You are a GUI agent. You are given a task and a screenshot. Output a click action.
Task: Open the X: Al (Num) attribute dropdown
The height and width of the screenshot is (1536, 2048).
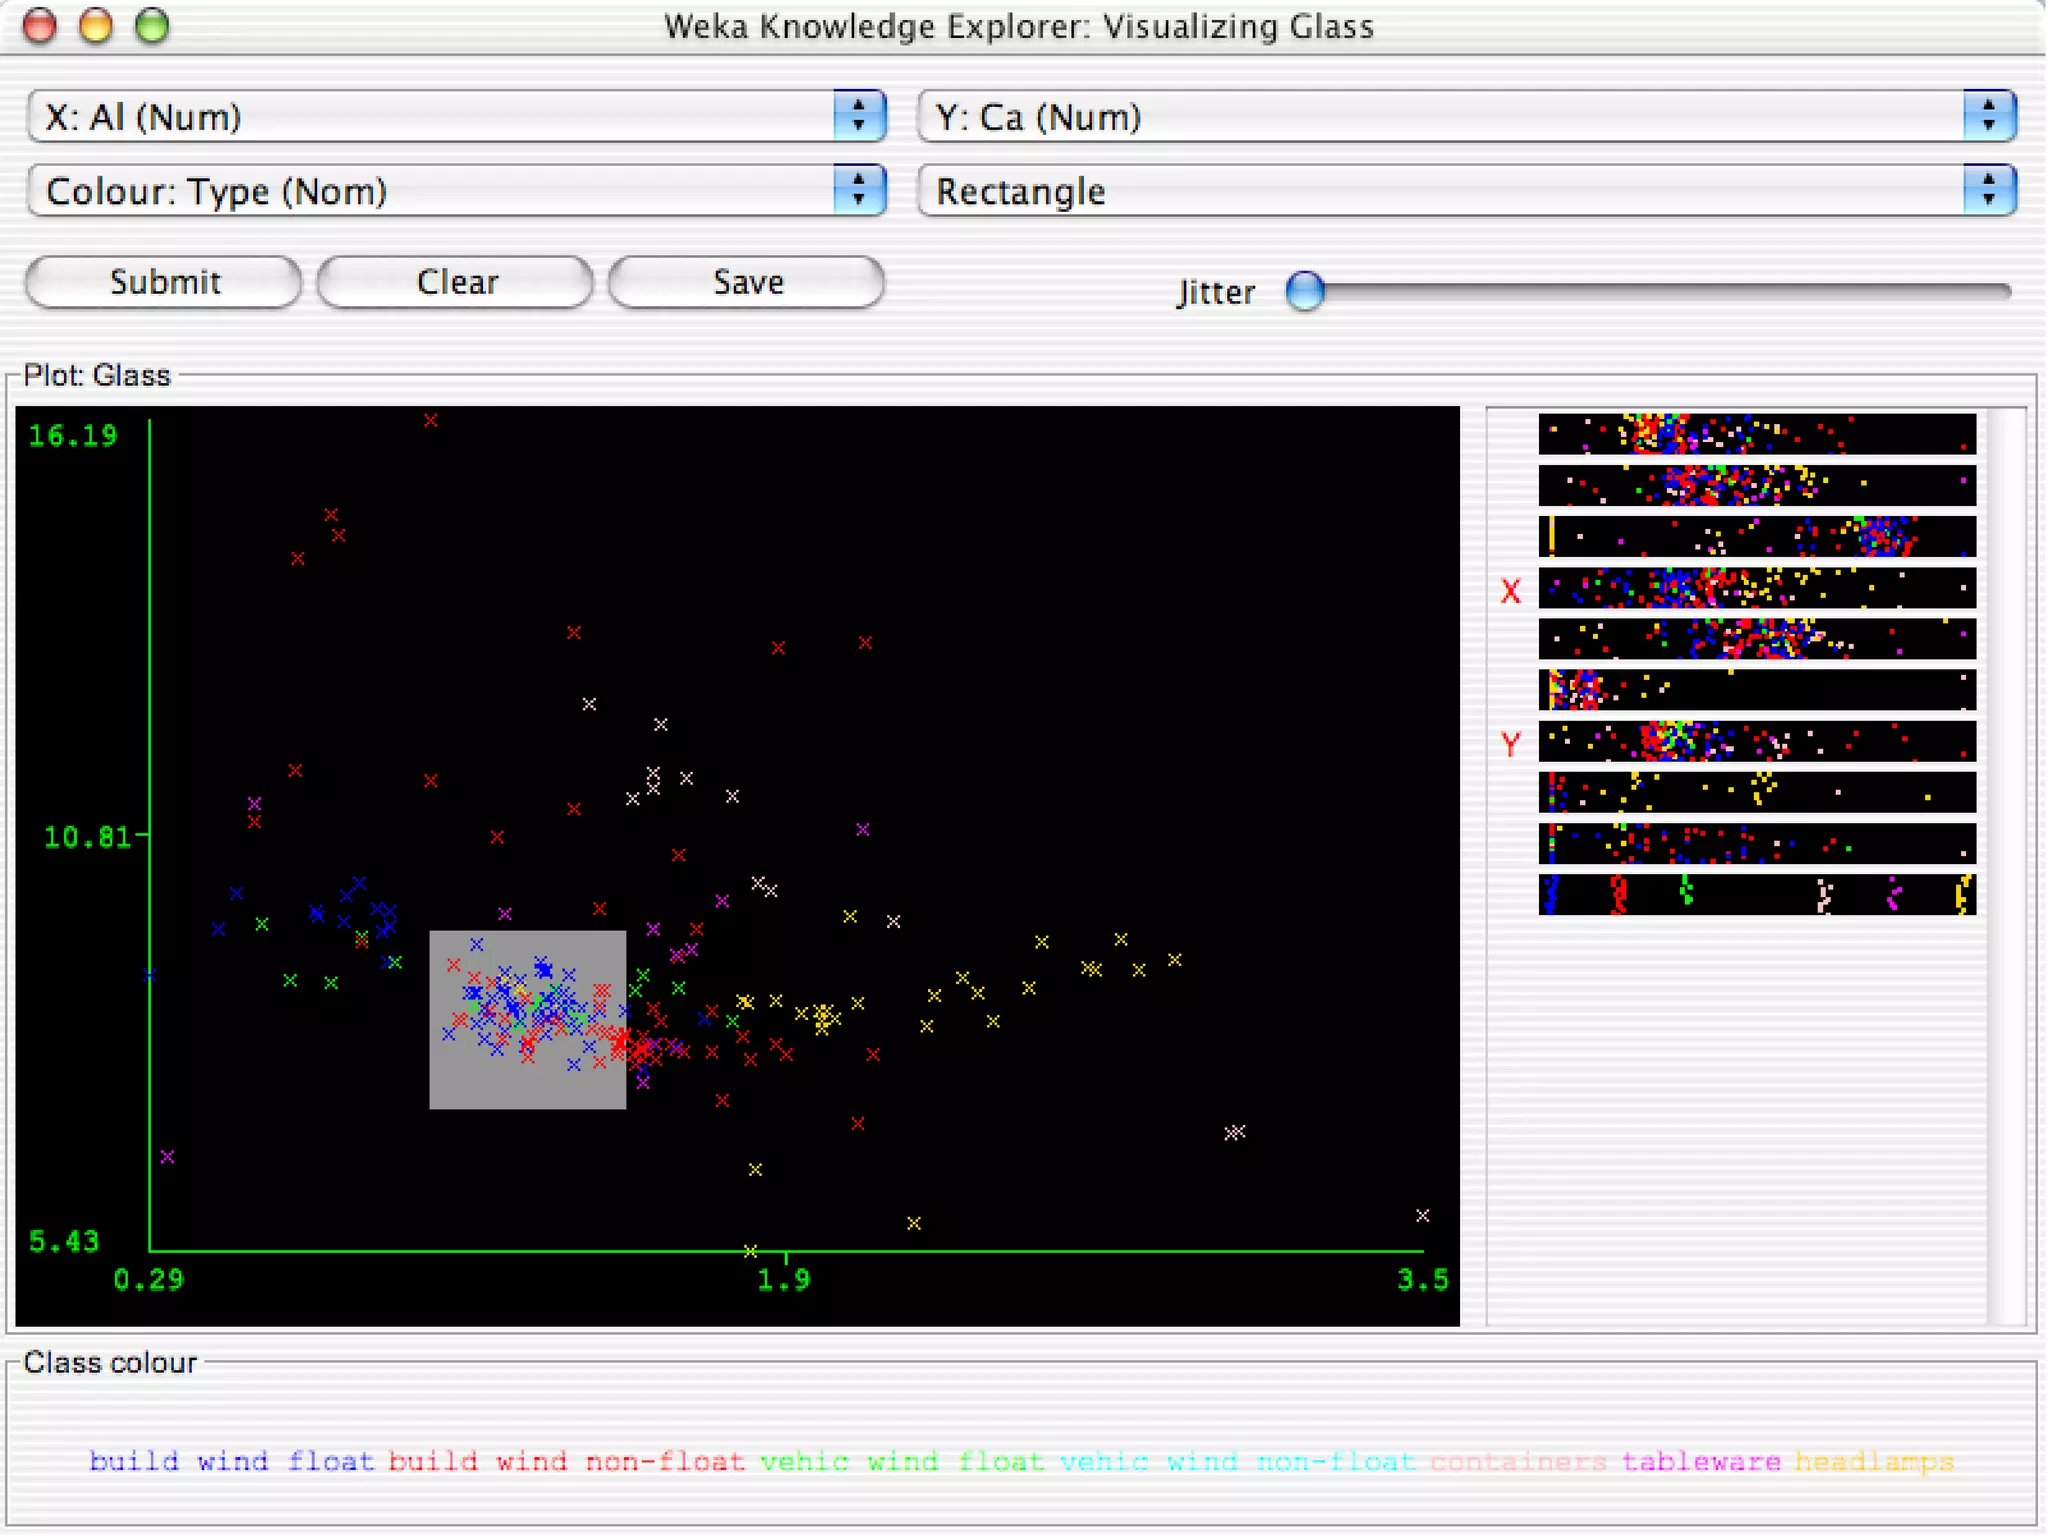(x=456, y=117)
